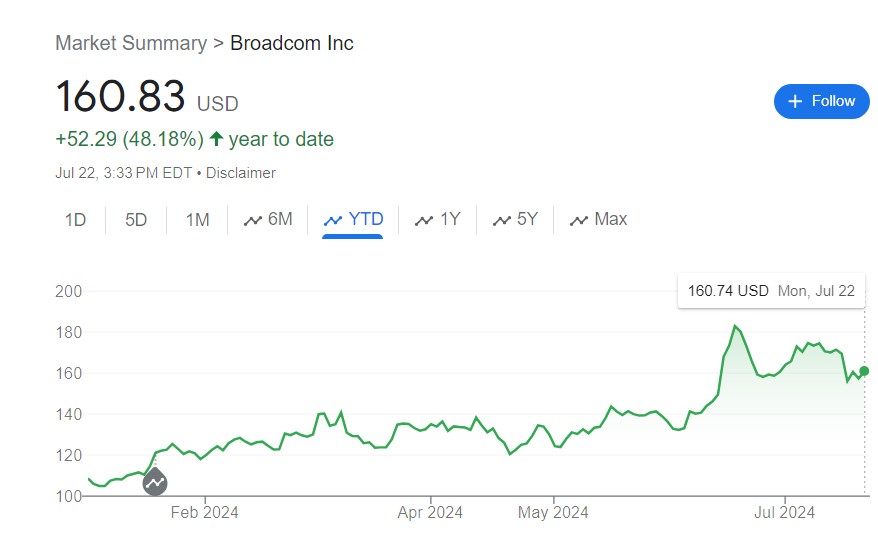The height and width of the screenshot is (536, 878).
Task: Click the plus icon on Follow button
Action: click(796, 101)
